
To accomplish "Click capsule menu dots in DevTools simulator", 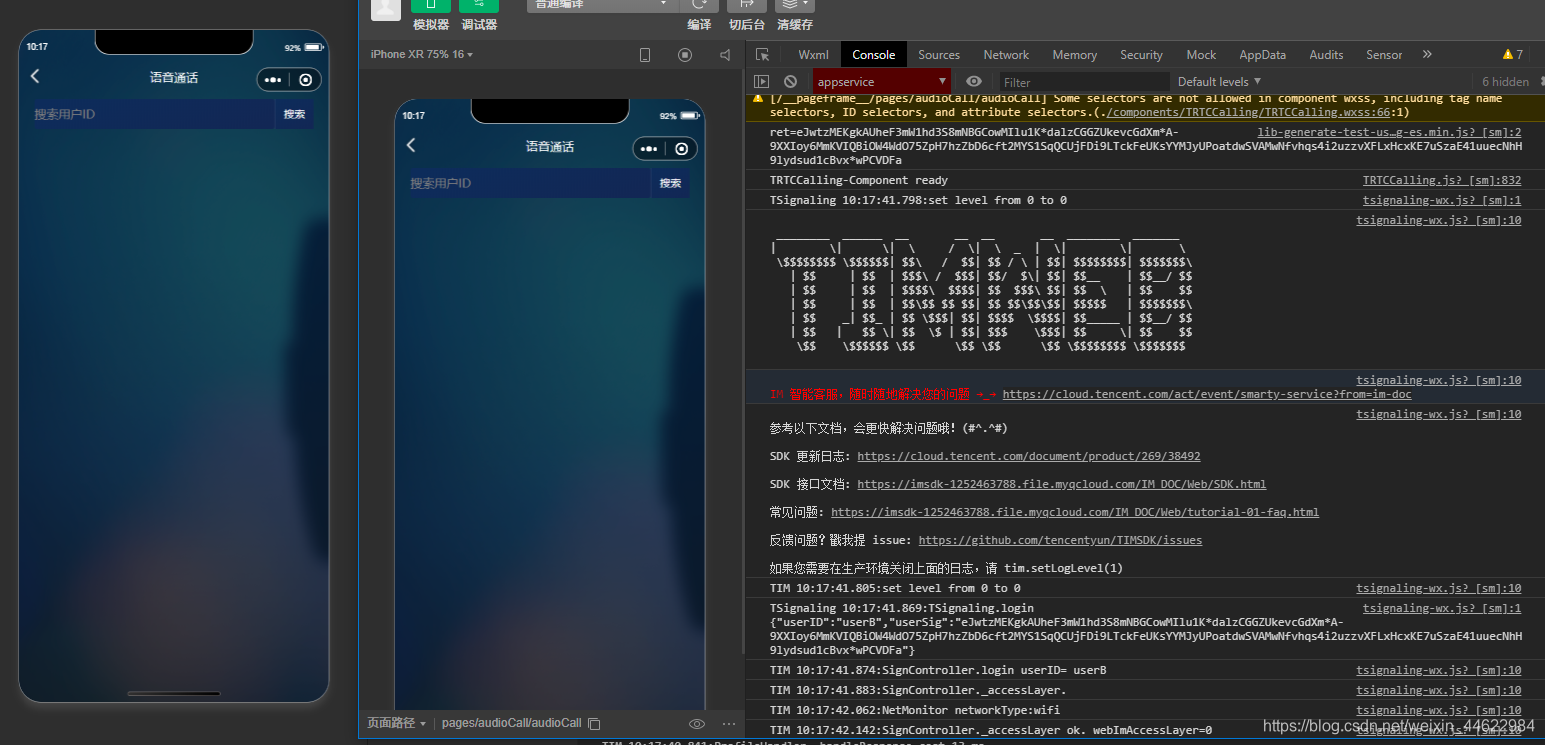I will point(649,149).
